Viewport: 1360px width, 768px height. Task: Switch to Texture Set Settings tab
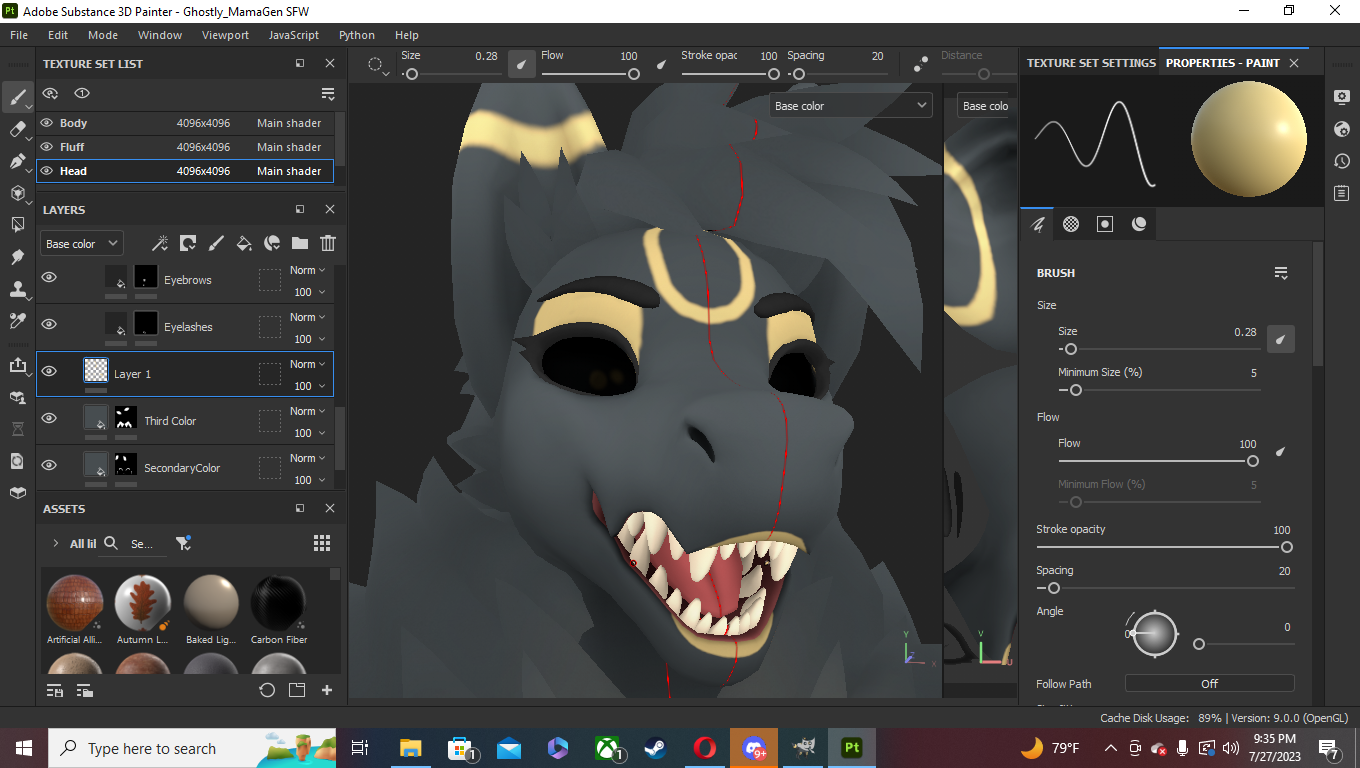1090,63
